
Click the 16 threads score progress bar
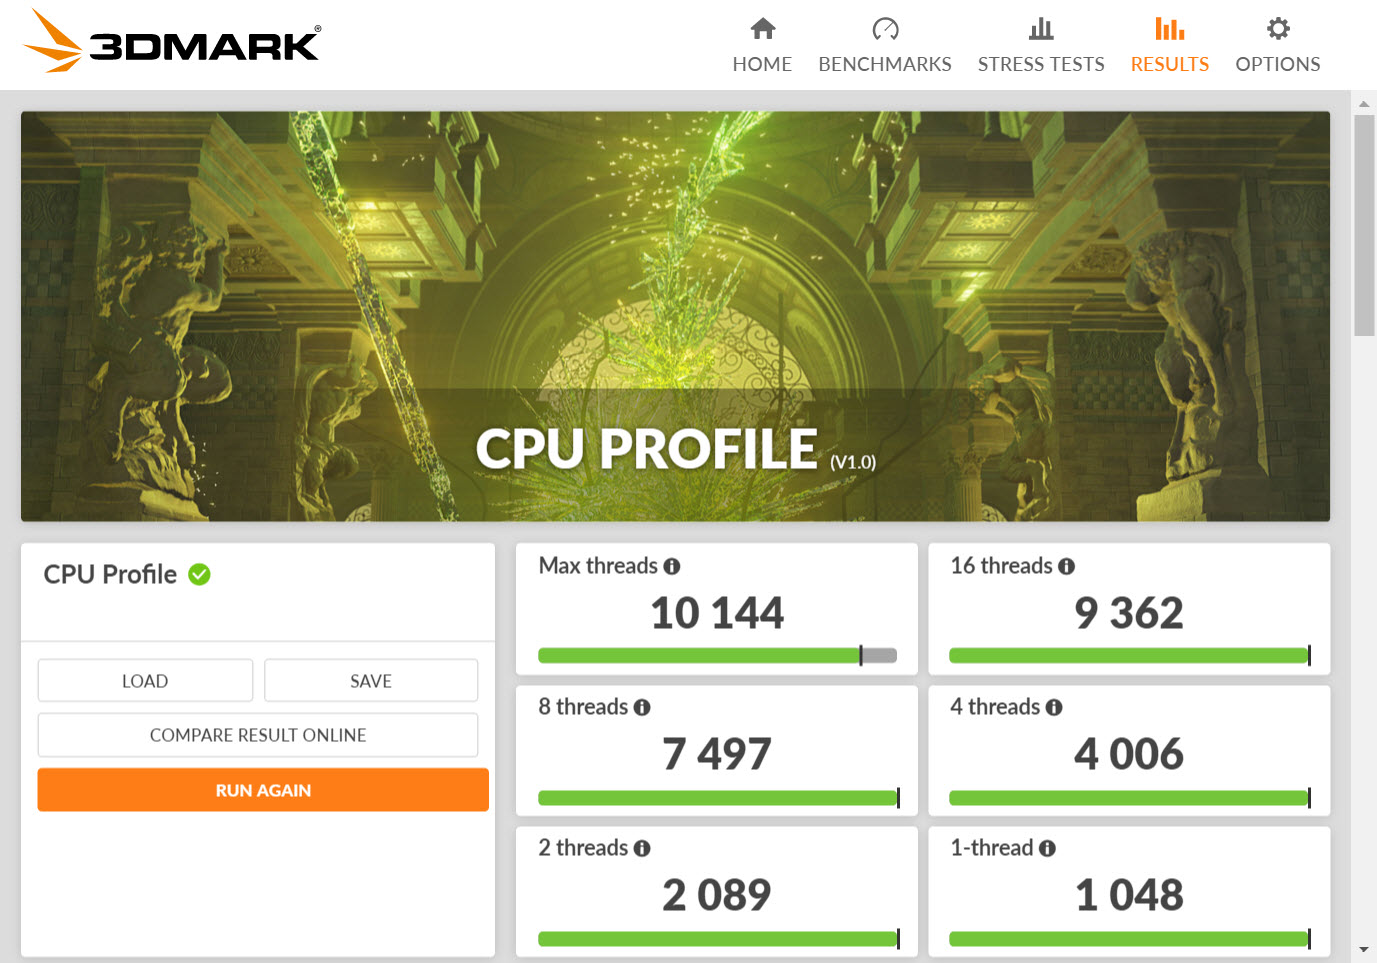pos(1130,656)
